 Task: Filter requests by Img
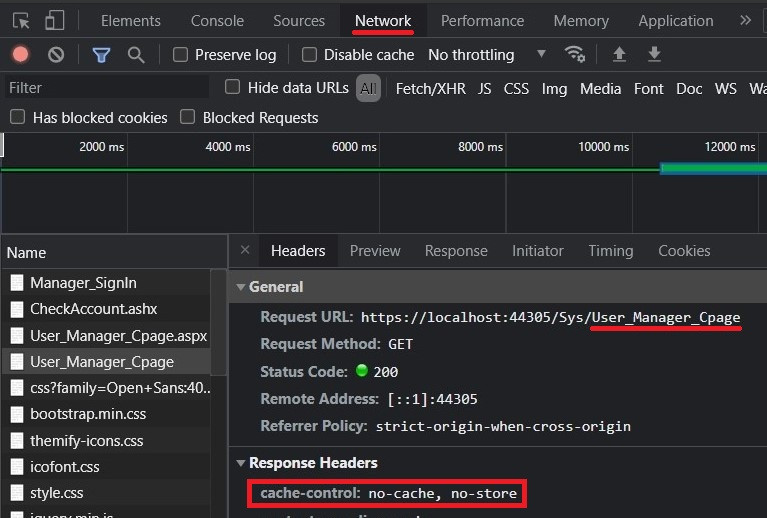554,89
